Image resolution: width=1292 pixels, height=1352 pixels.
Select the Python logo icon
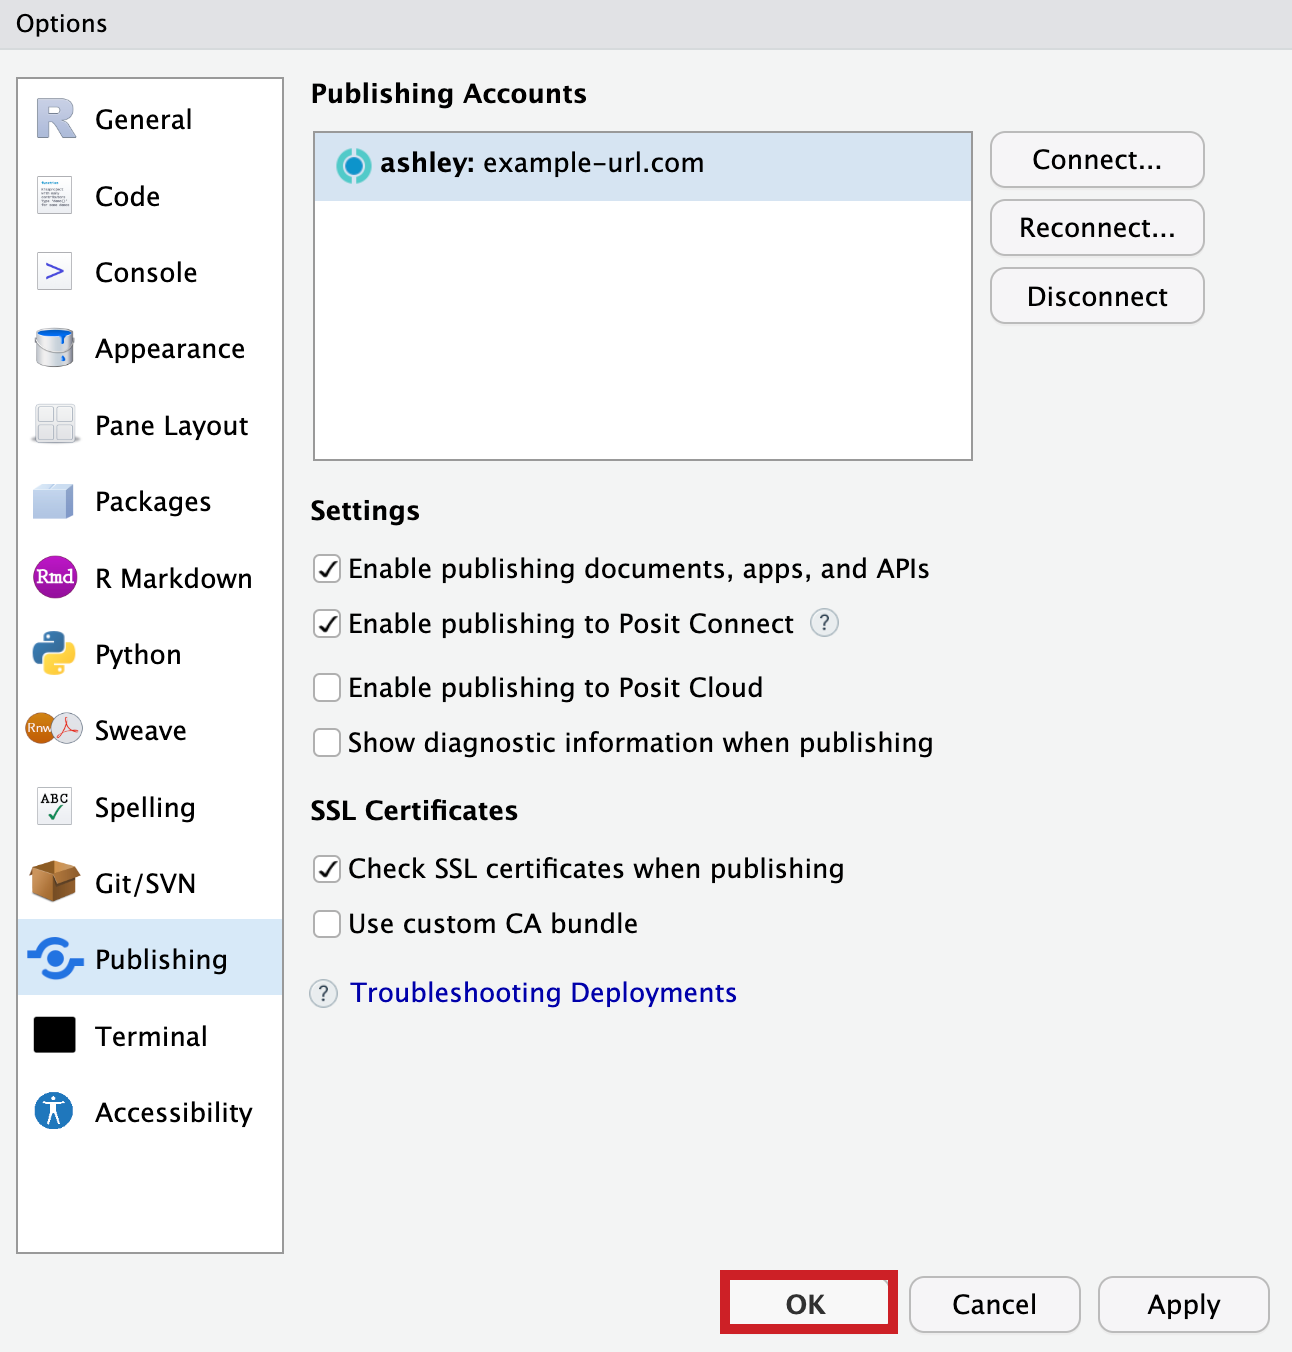(x=54, y=654)
